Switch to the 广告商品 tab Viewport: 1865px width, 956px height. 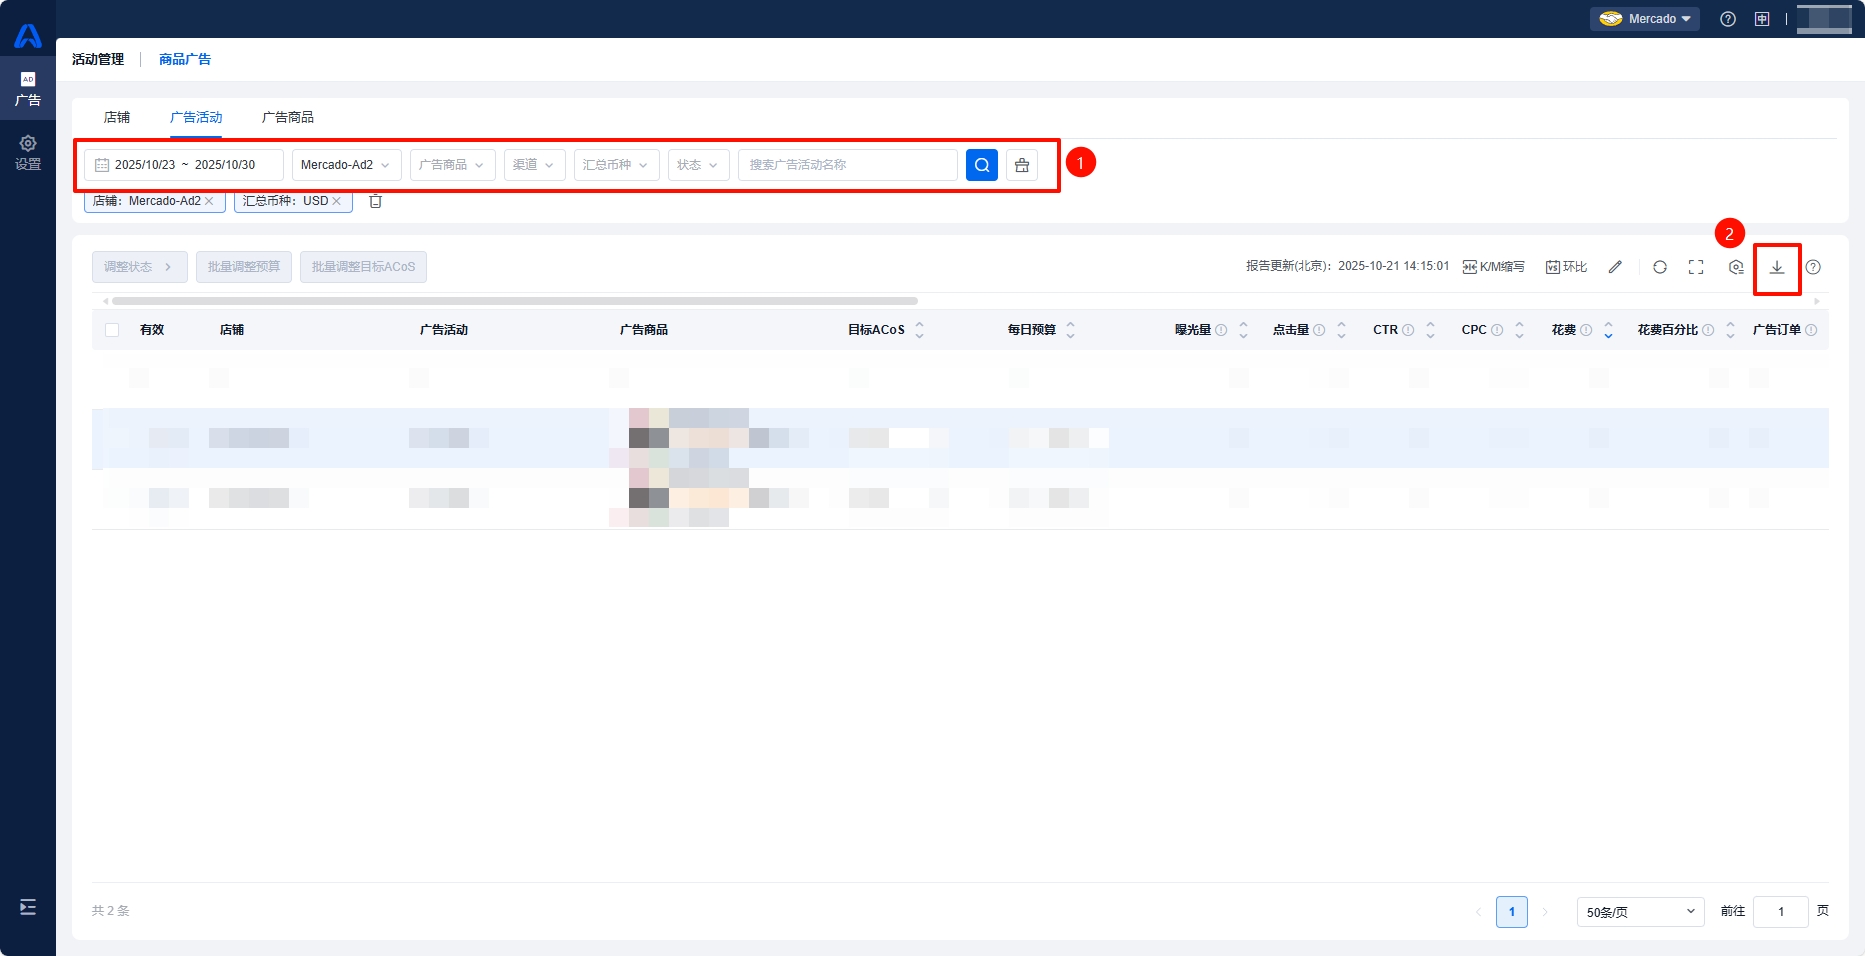point(287,117)
